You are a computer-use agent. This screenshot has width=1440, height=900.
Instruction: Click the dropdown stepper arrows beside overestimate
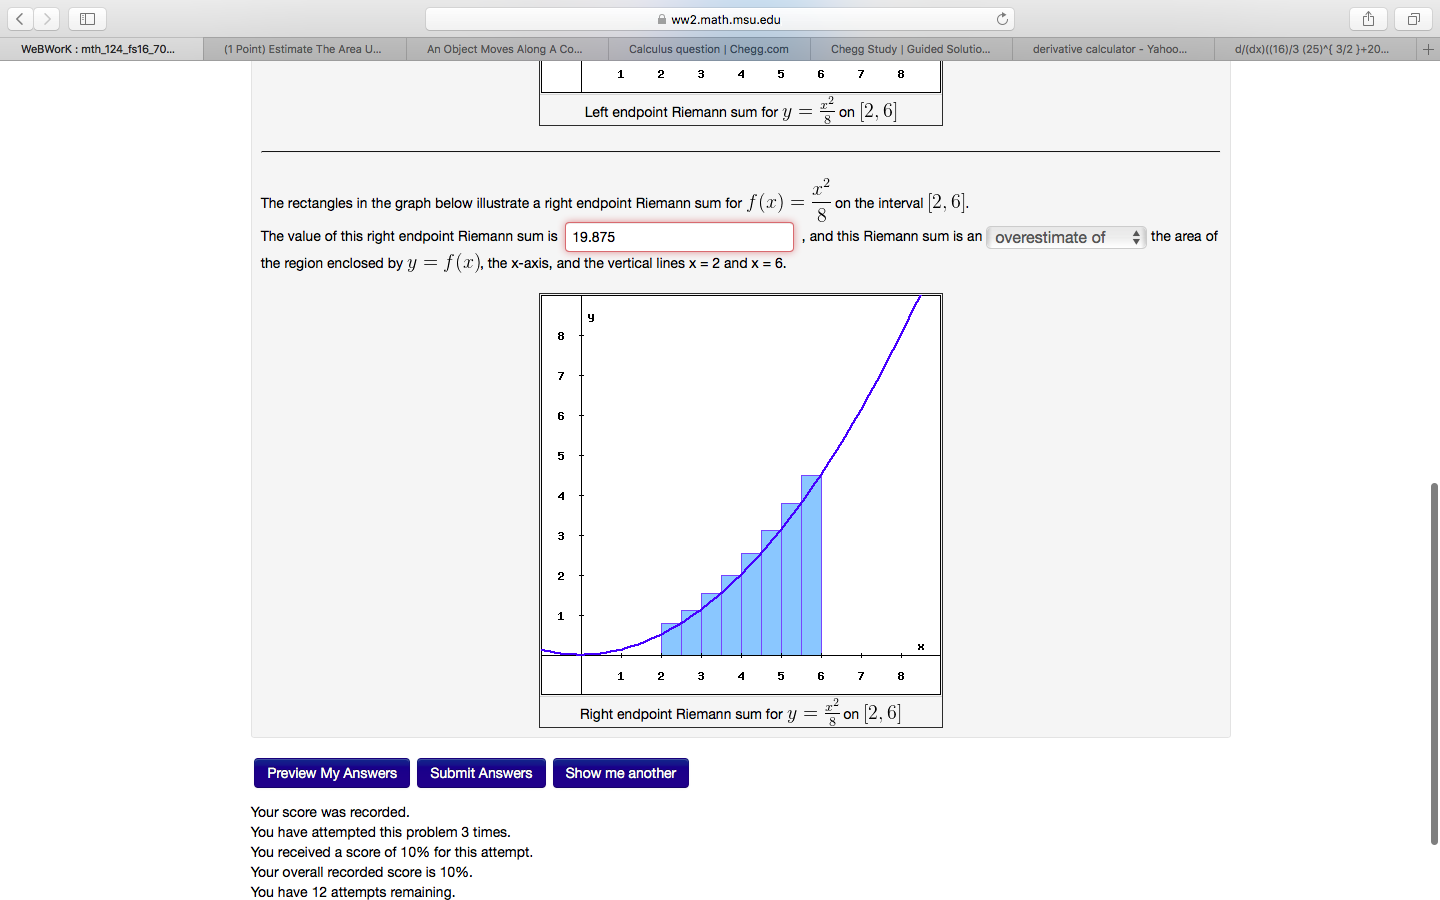(x=1136, y=237)
